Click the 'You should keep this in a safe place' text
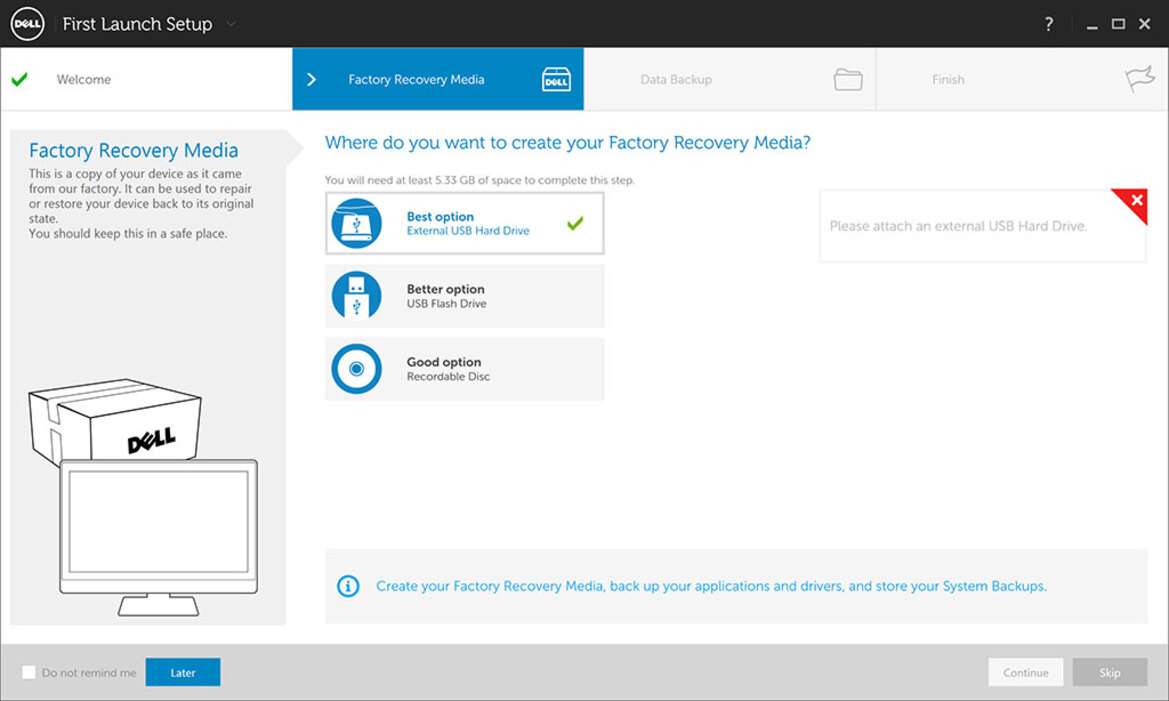This screenshot has height=701, width=1169. coord(127,233)
